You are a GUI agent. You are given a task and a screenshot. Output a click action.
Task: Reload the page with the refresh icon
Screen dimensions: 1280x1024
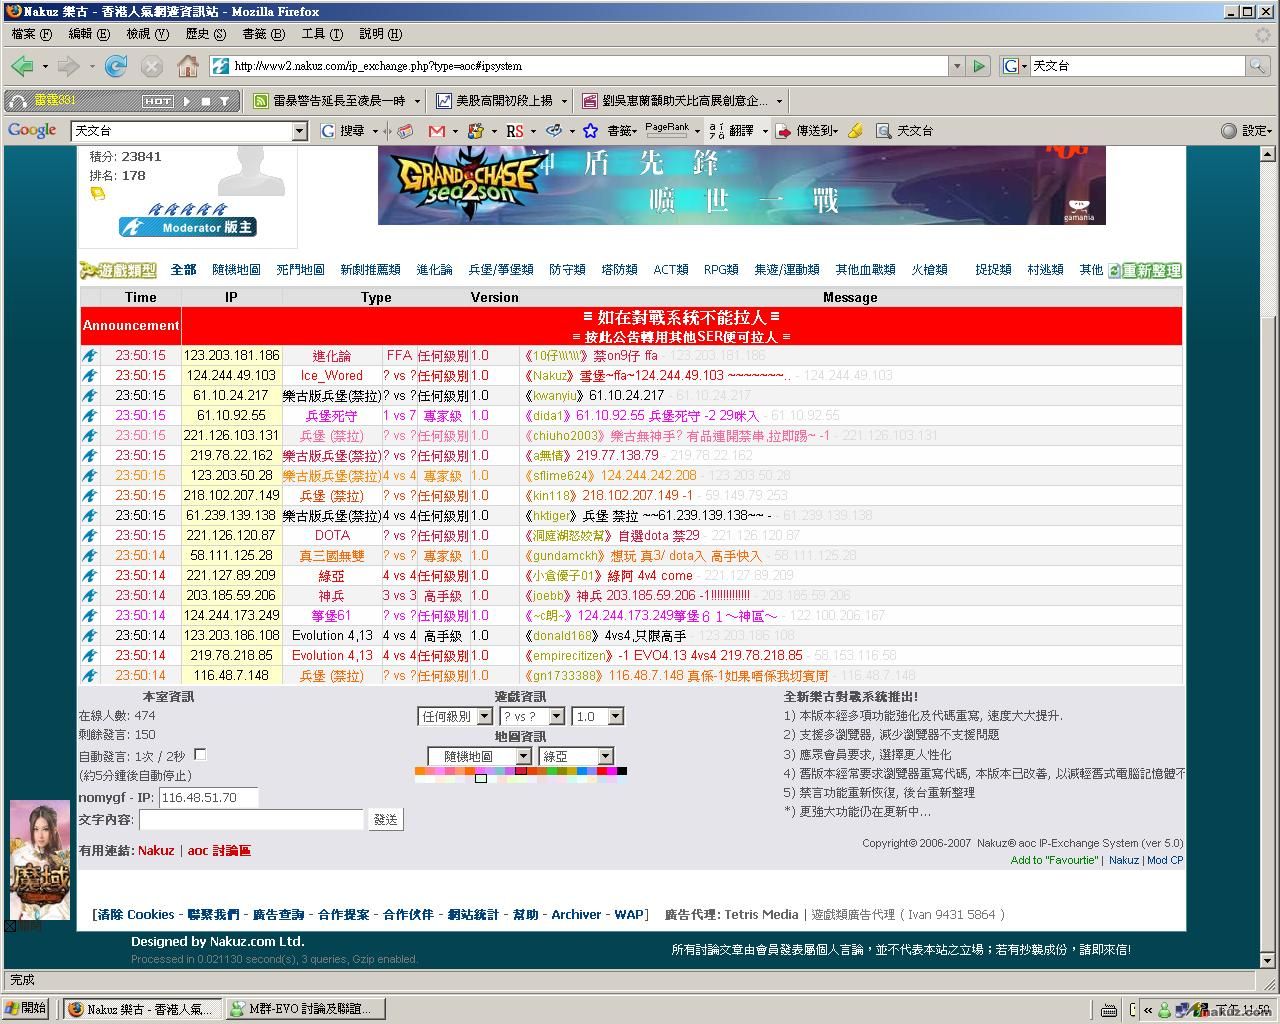(x=116, y=66)
